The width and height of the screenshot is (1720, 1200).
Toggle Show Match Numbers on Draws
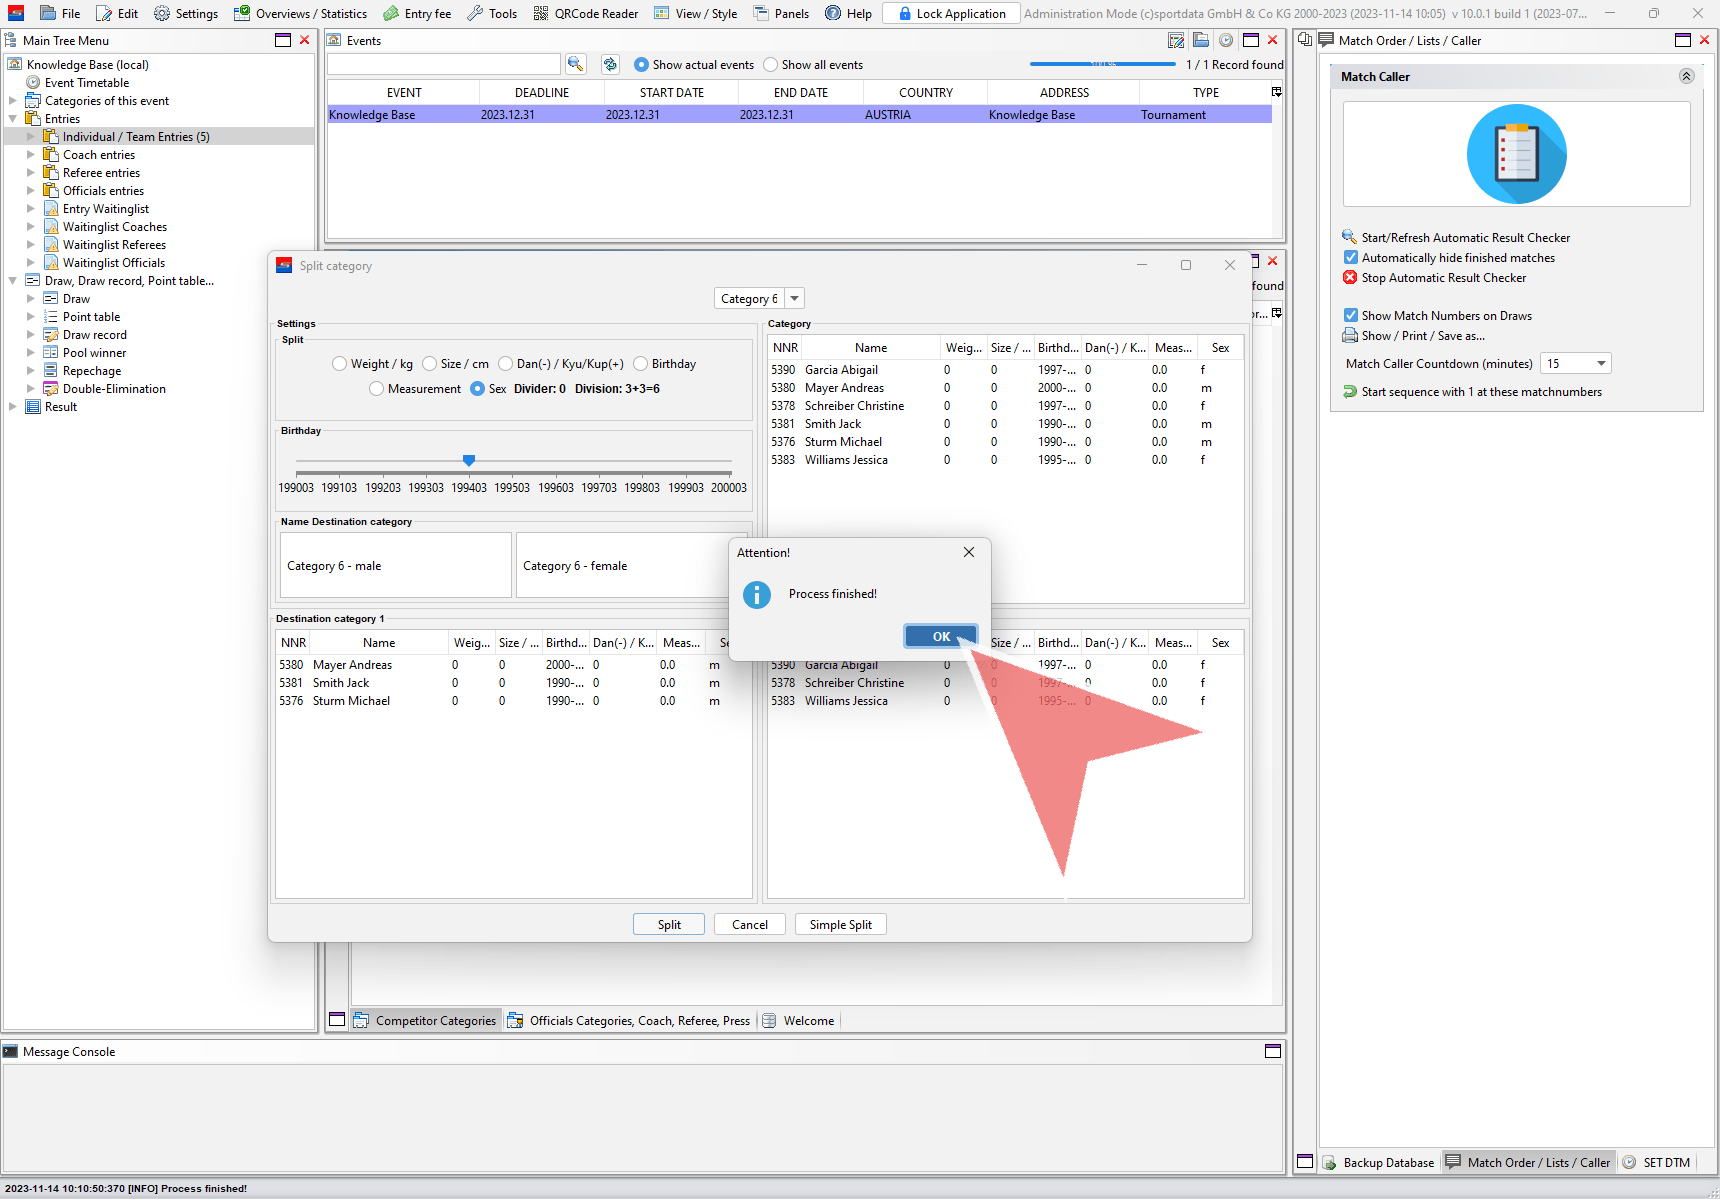[x=1351, y=315]
